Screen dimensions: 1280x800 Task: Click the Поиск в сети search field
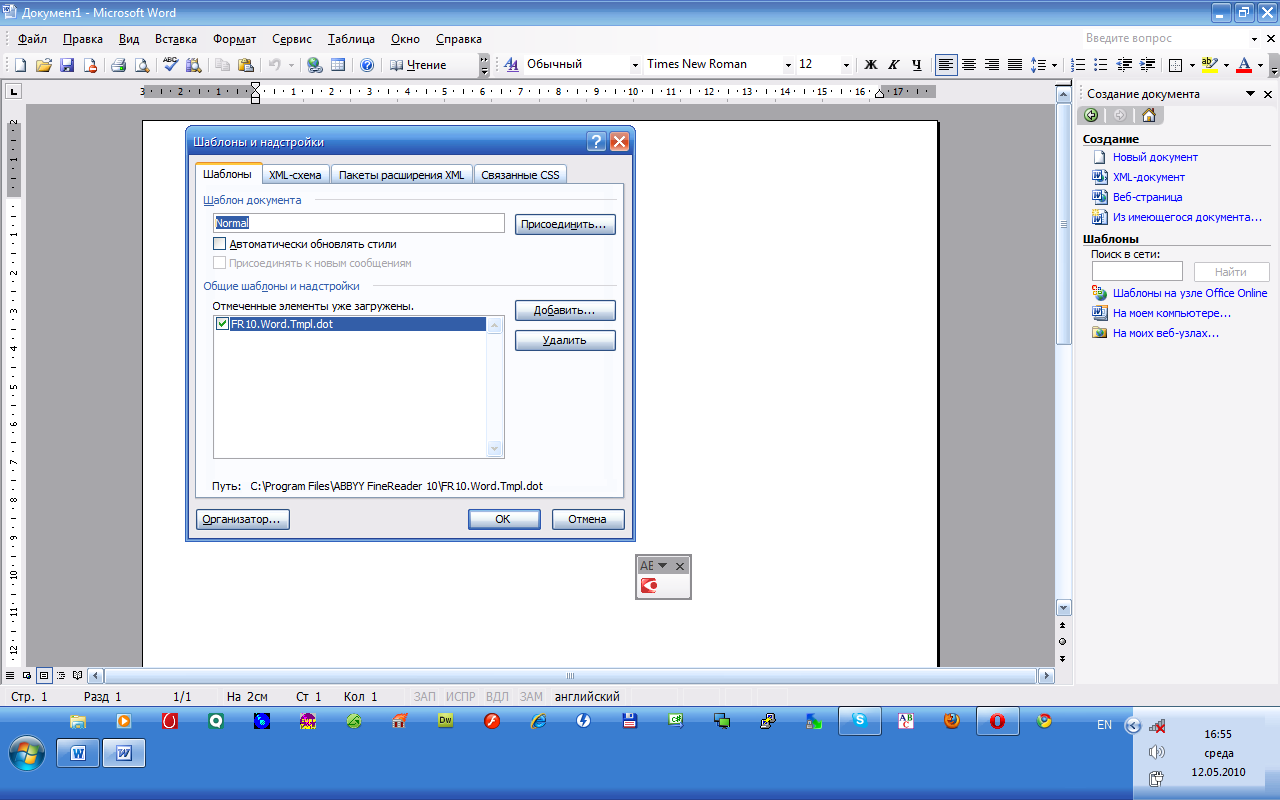(1137, 271)
